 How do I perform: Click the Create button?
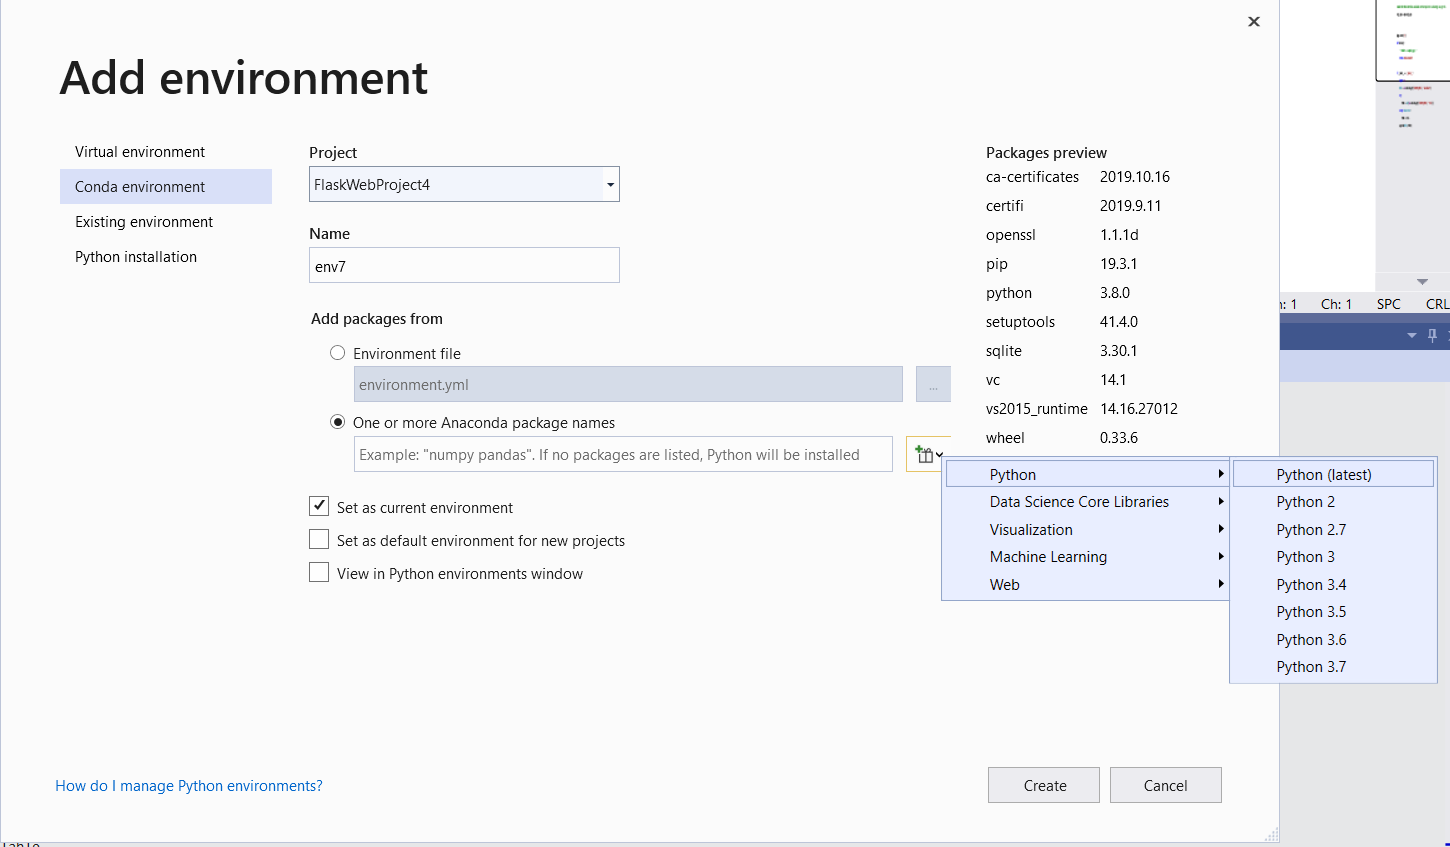tap(1044, 786)
